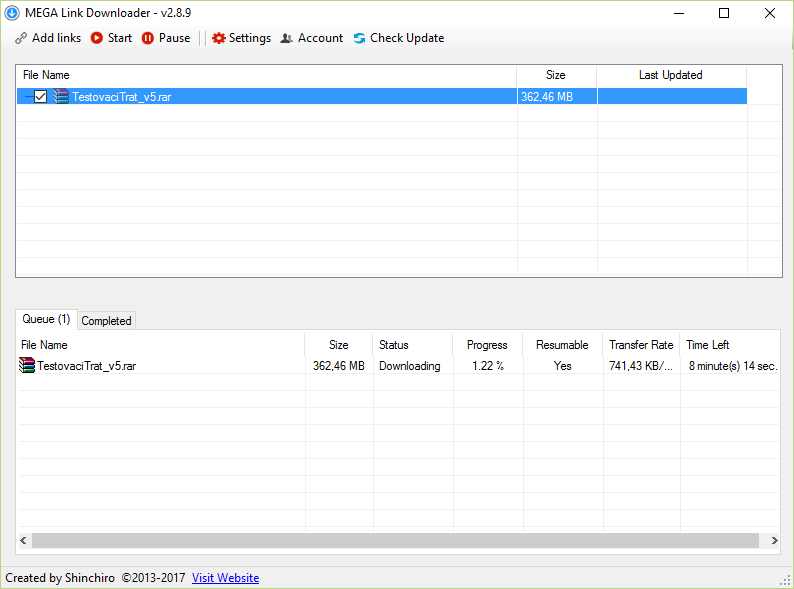Click the Check Update button label

(x=407, y=38)
